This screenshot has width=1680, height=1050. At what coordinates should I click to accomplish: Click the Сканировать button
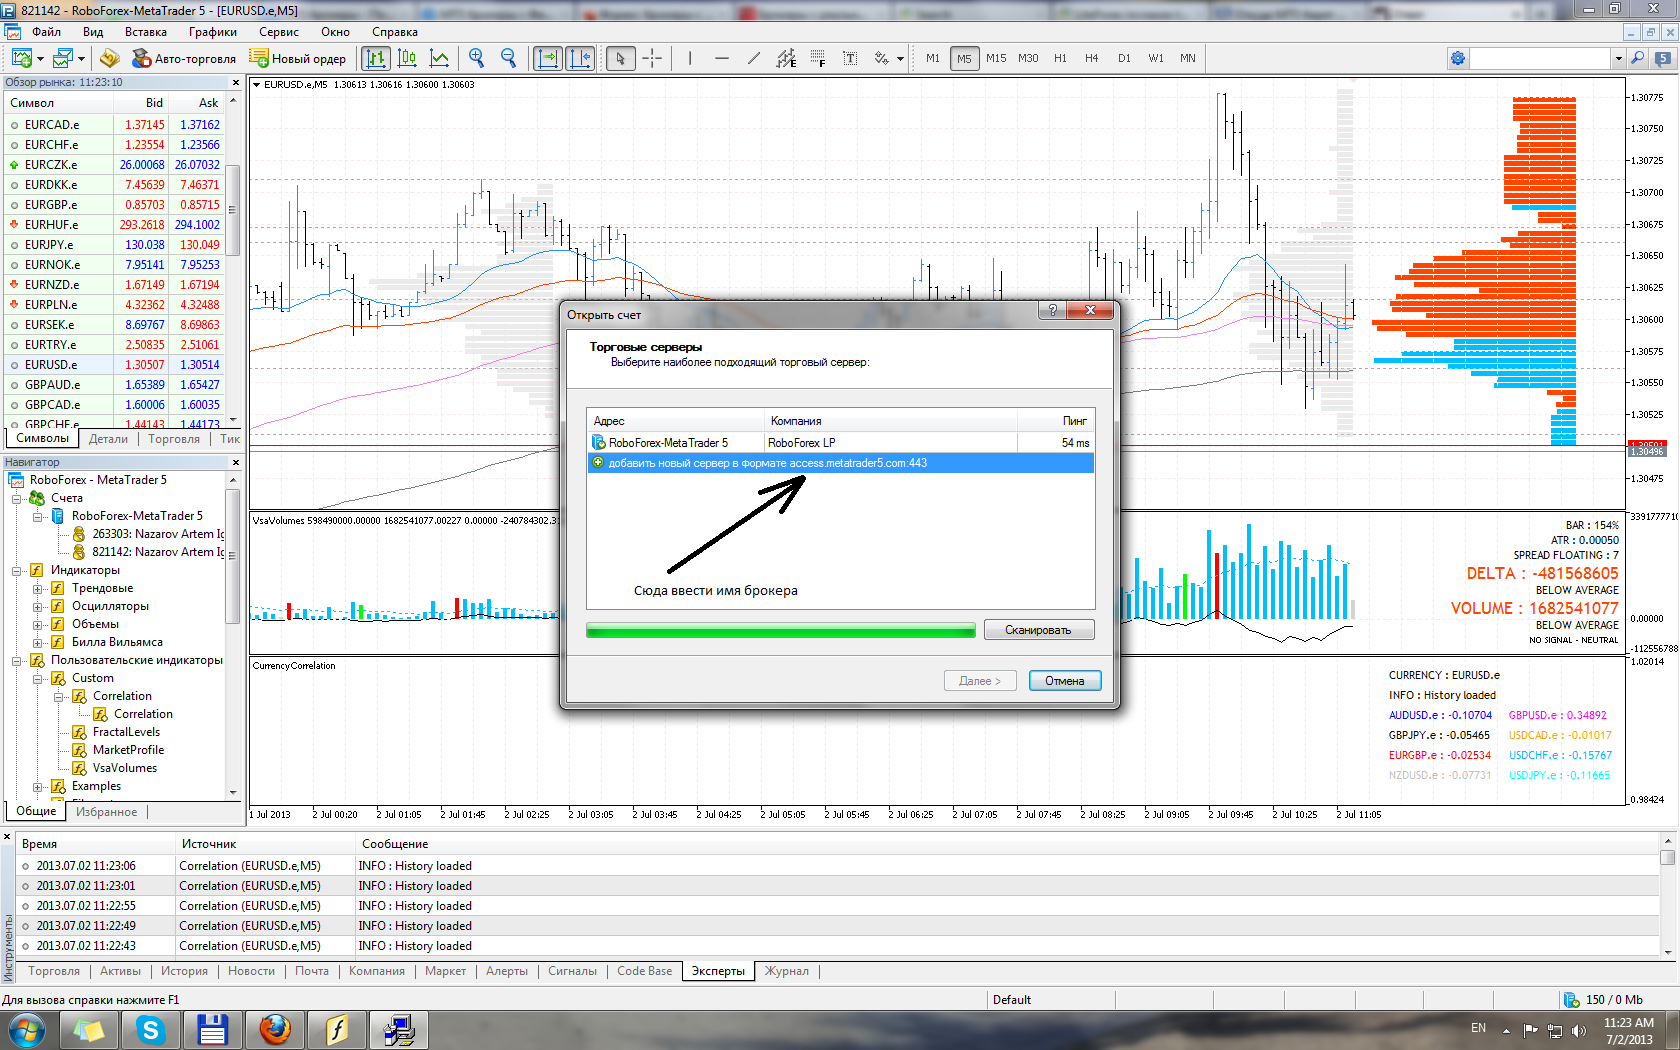(x=1038, y=630)
